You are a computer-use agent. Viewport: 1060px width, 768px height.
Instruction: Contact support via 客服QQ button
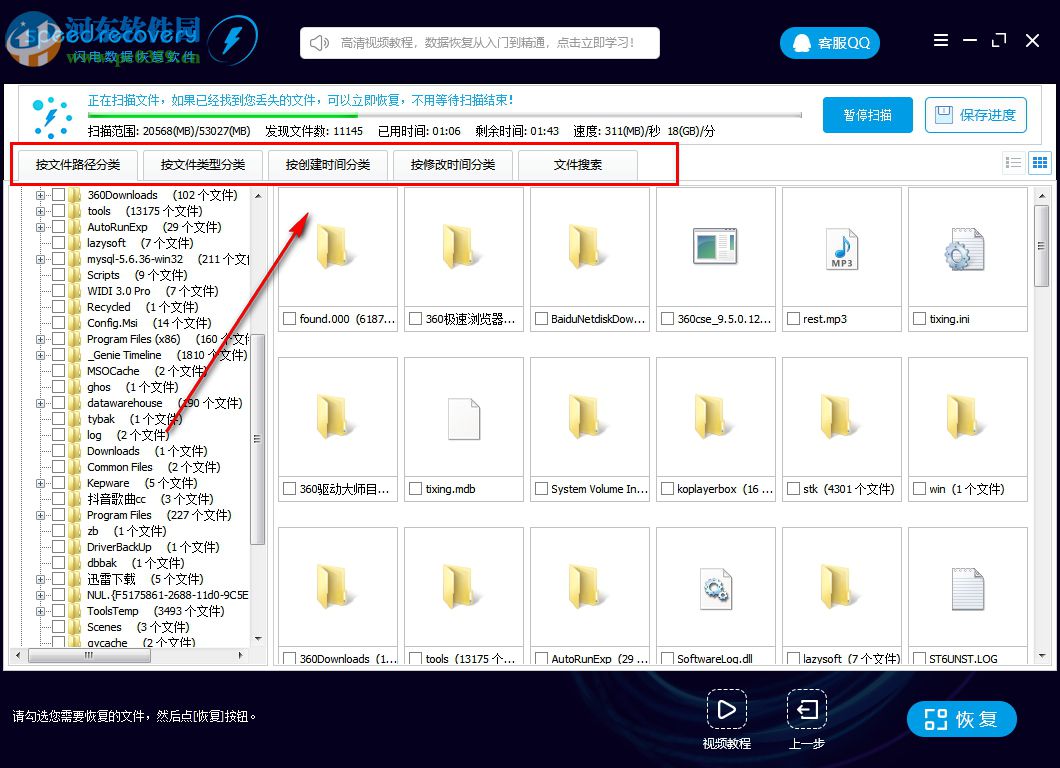pyautogui.click(x=829, y=43)
